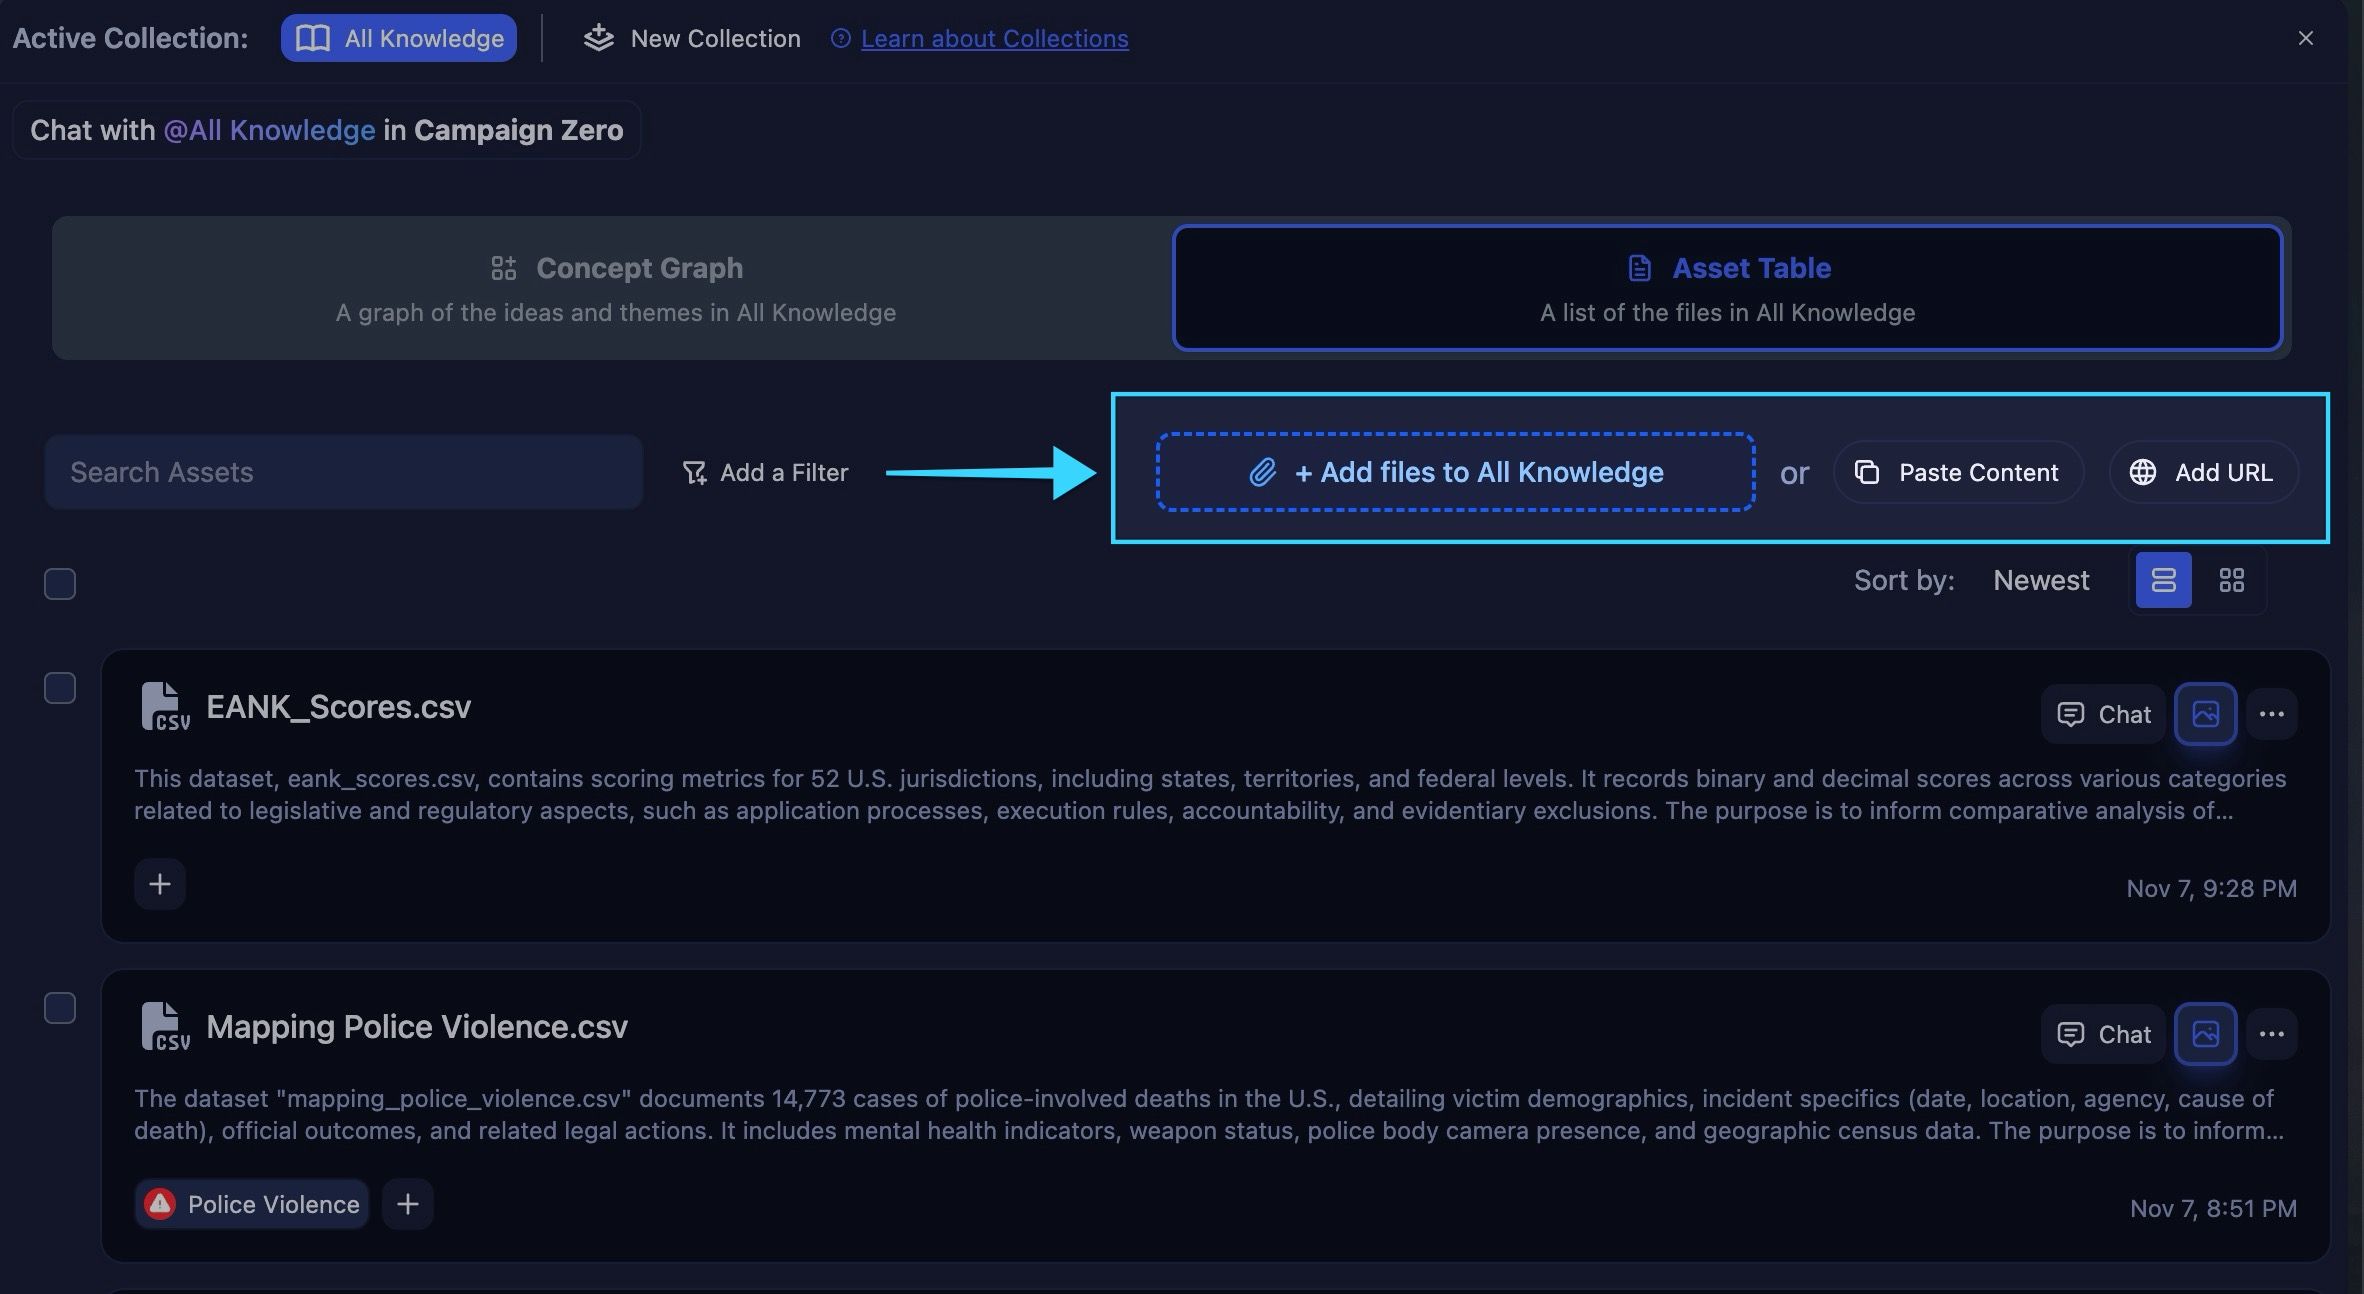This screenshot has width=2364, height=1294.
Task: Click Add URL button
Action: pos(2203,472)
